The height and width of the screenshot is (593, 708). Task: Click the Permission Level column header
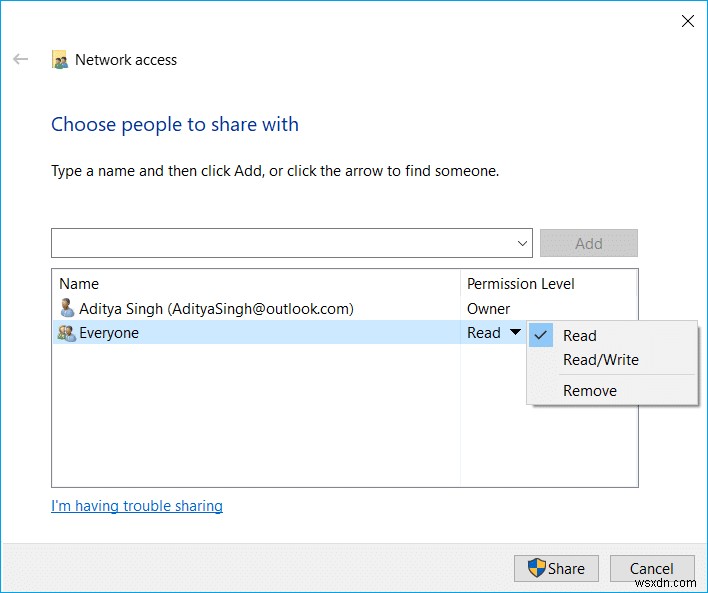521,284
